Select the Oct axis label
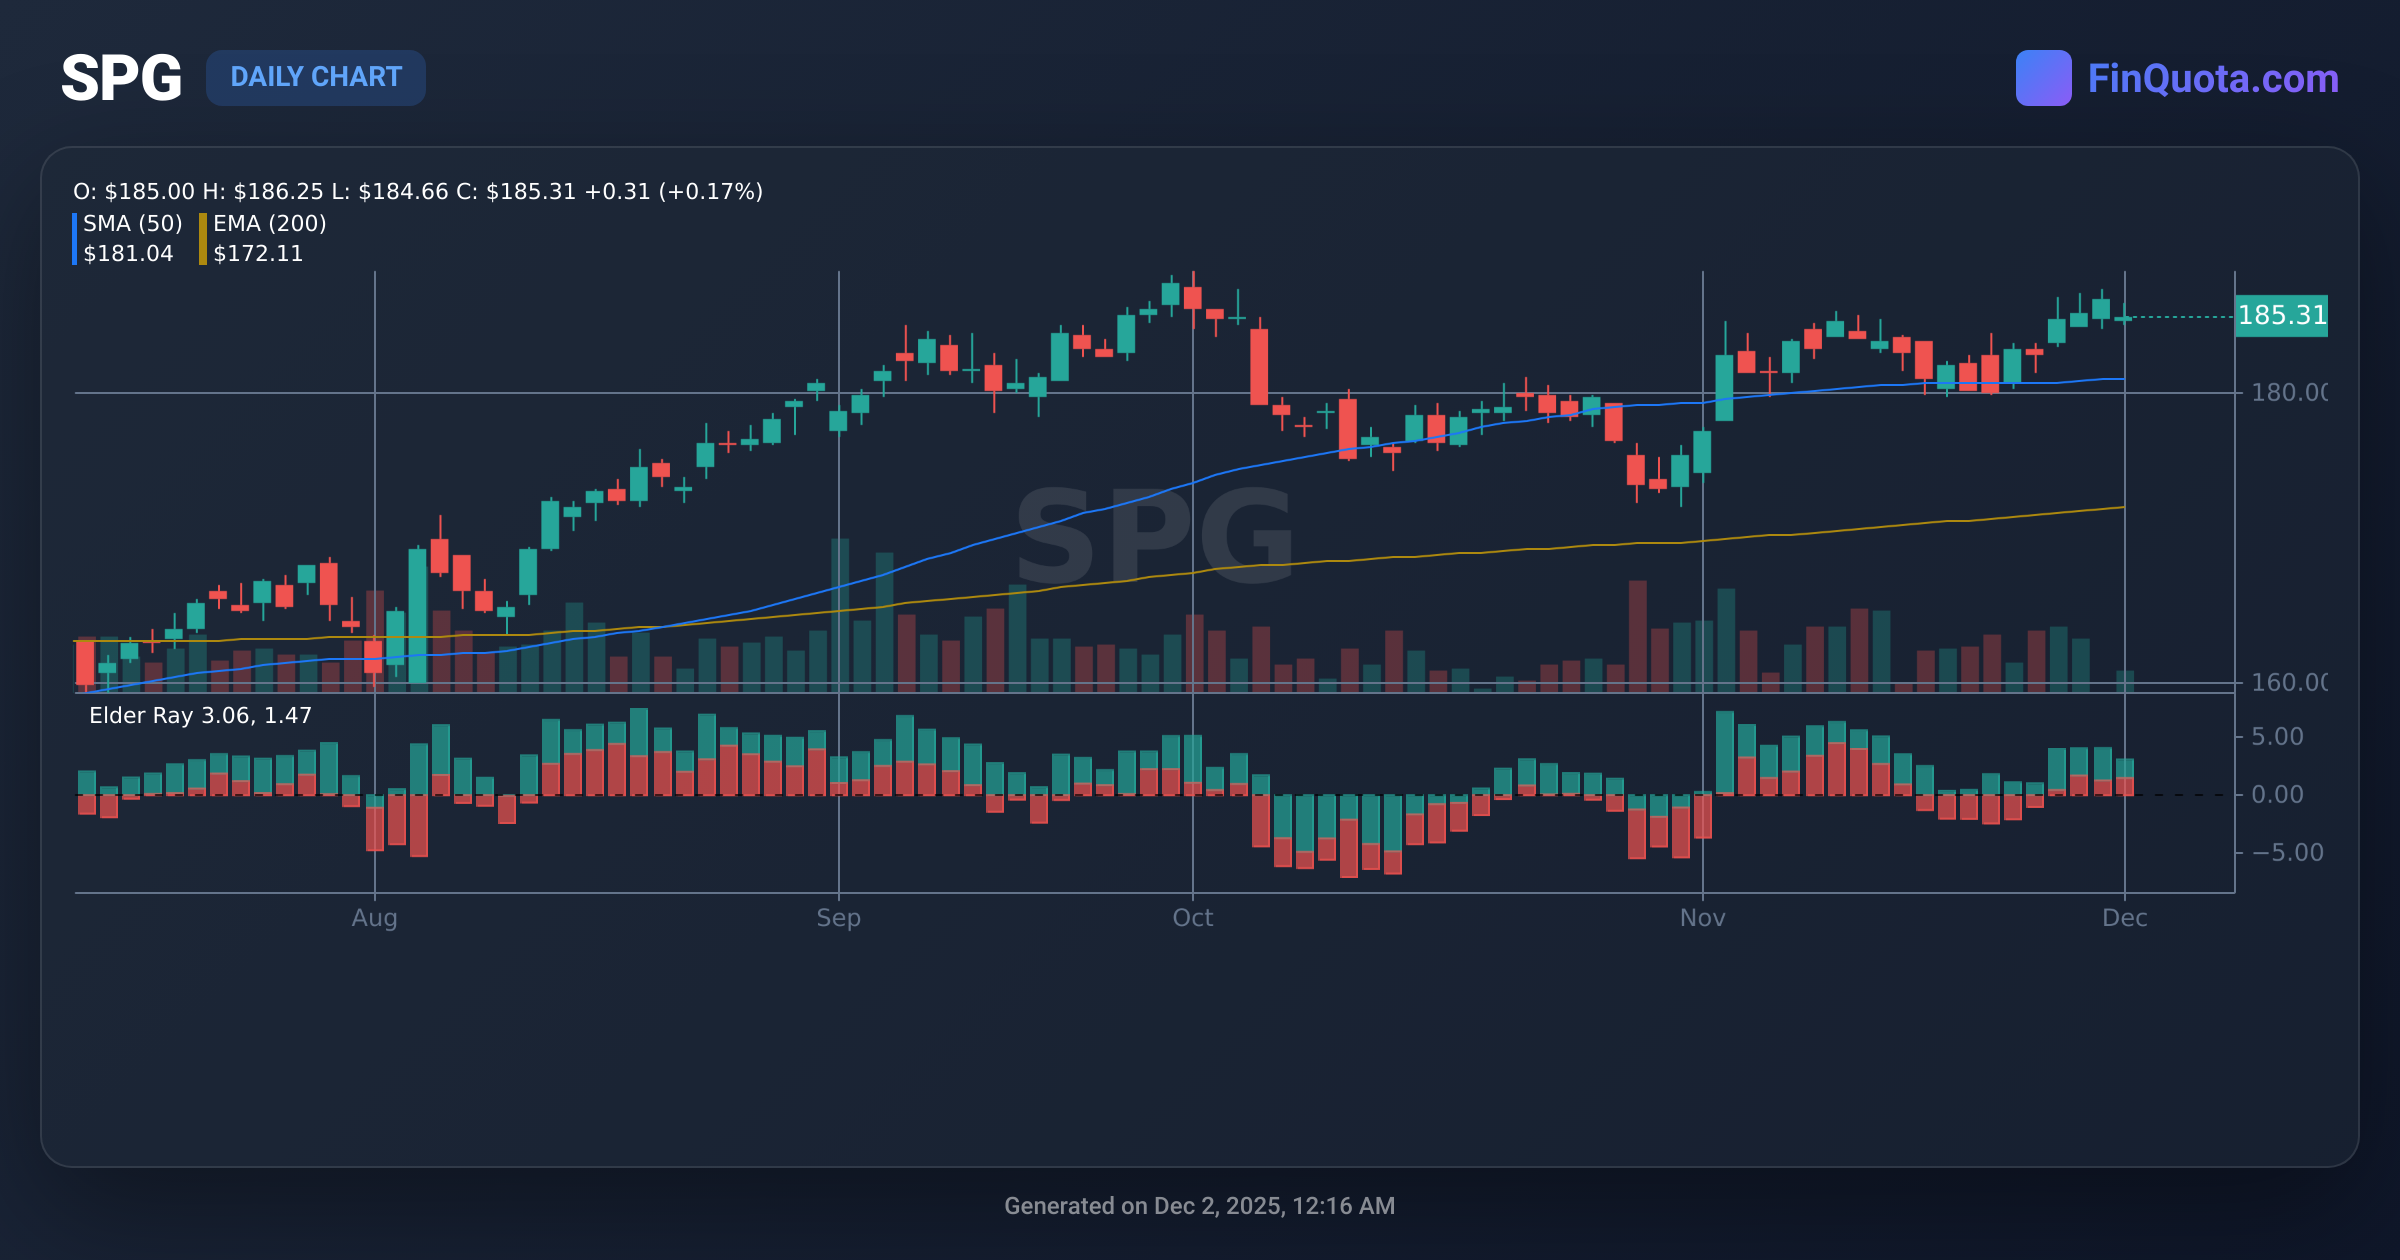Image resolution: width=2400 pixels, height=1260 pixels. tap(1193, 918)
